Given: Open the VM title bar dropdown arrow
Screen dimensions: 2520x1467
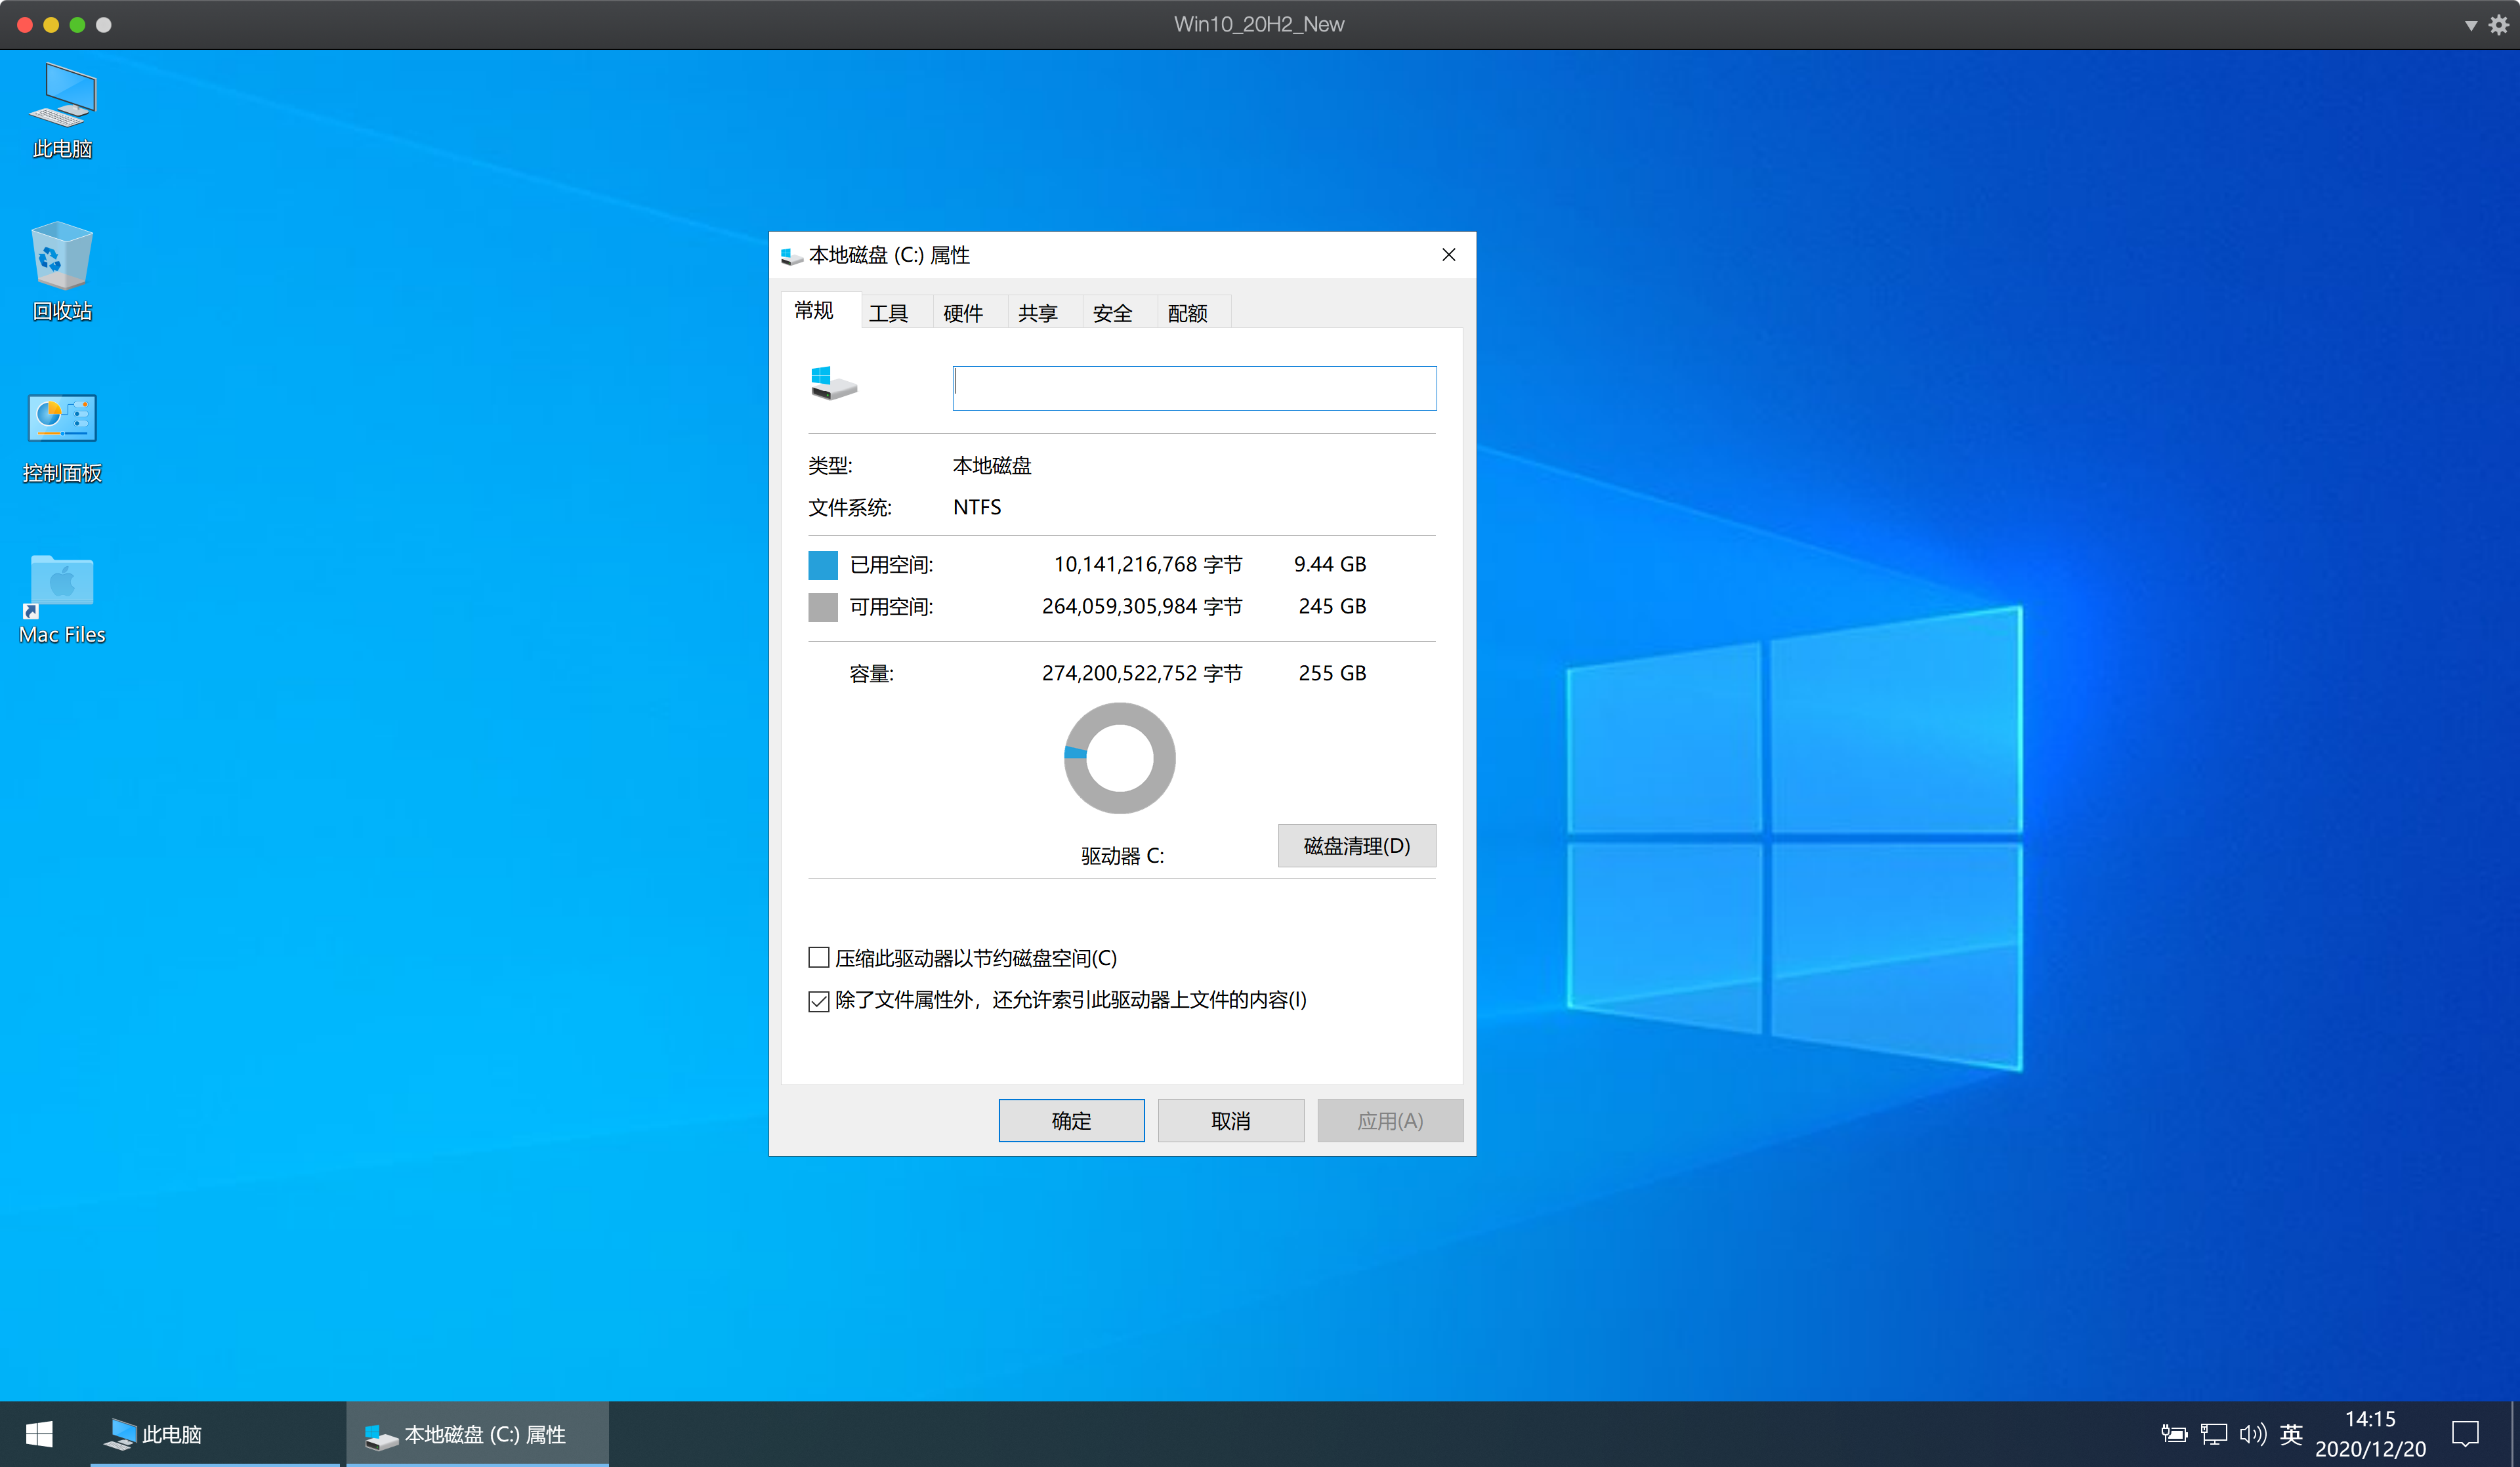Looking at the screenshot, I should coord(2471,25).
